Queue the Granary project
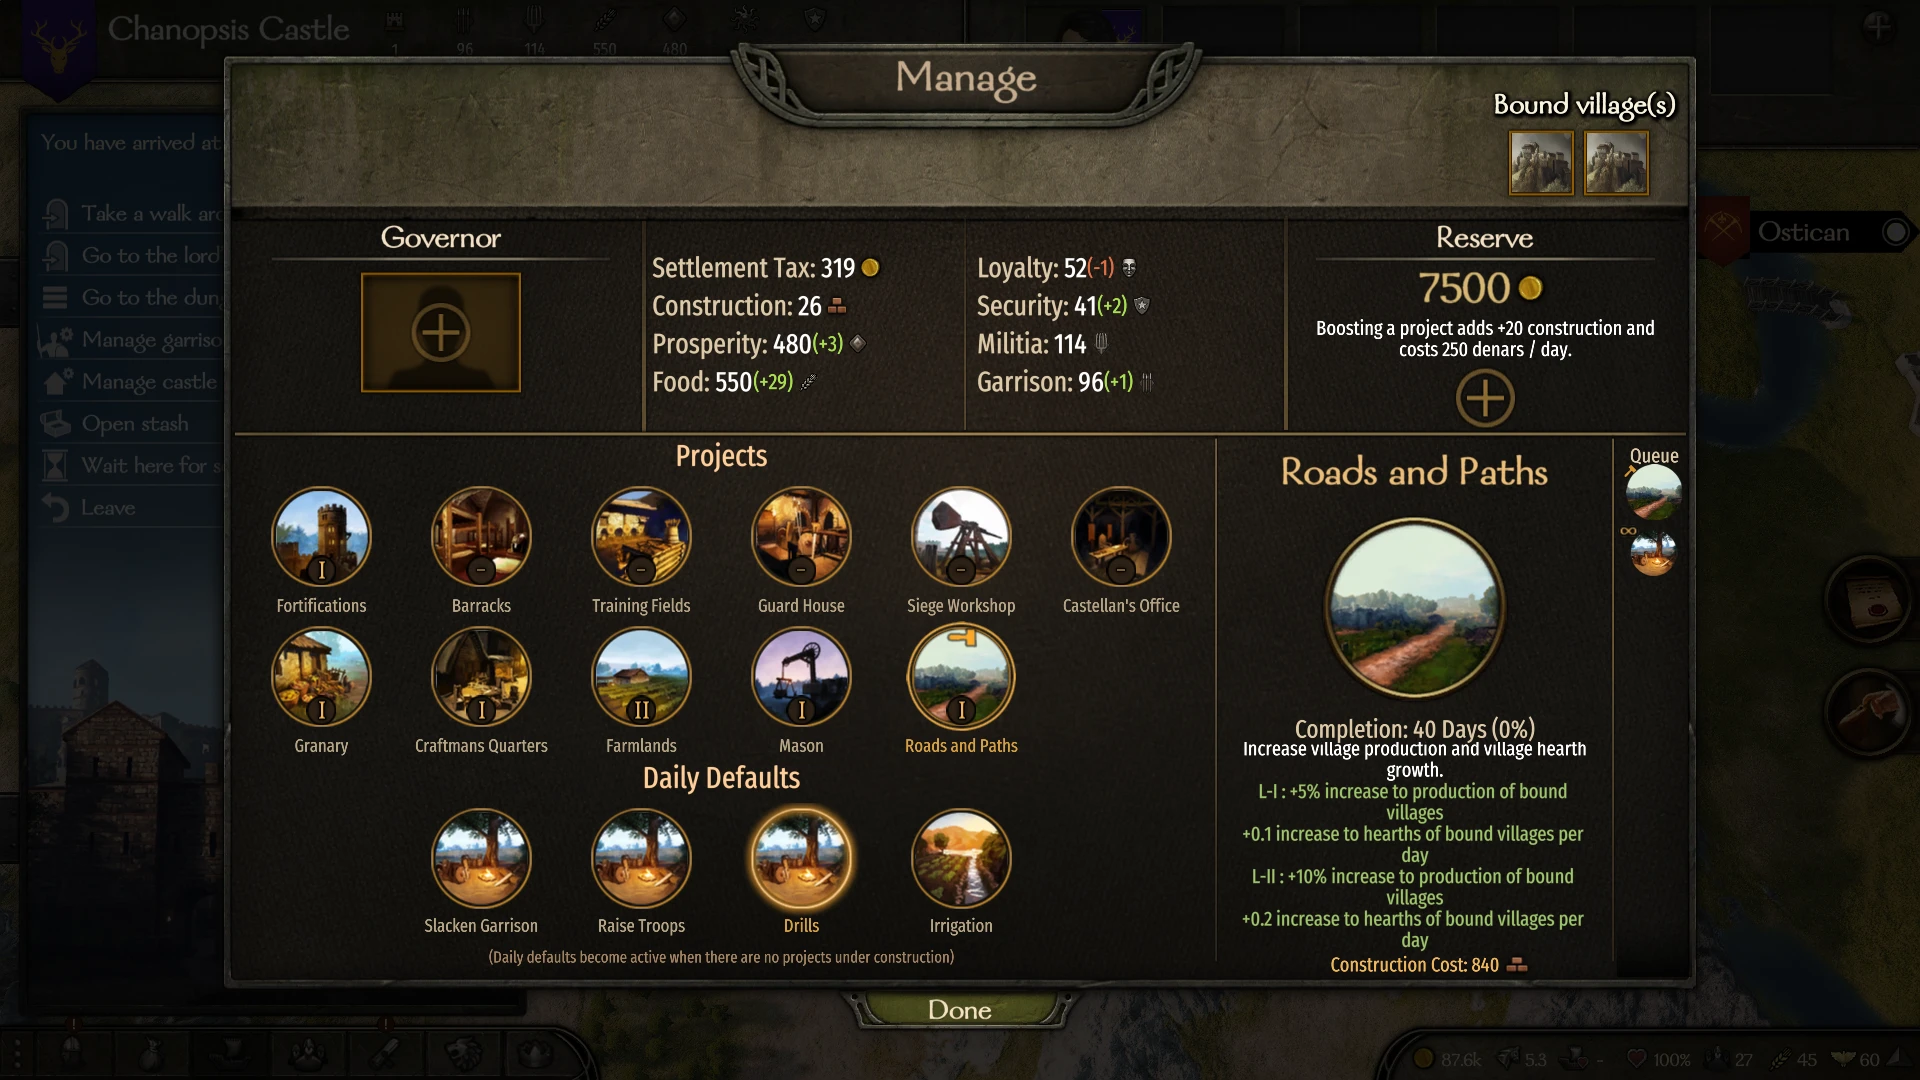Screen dimensions: 1920x1080 point(321,677)
